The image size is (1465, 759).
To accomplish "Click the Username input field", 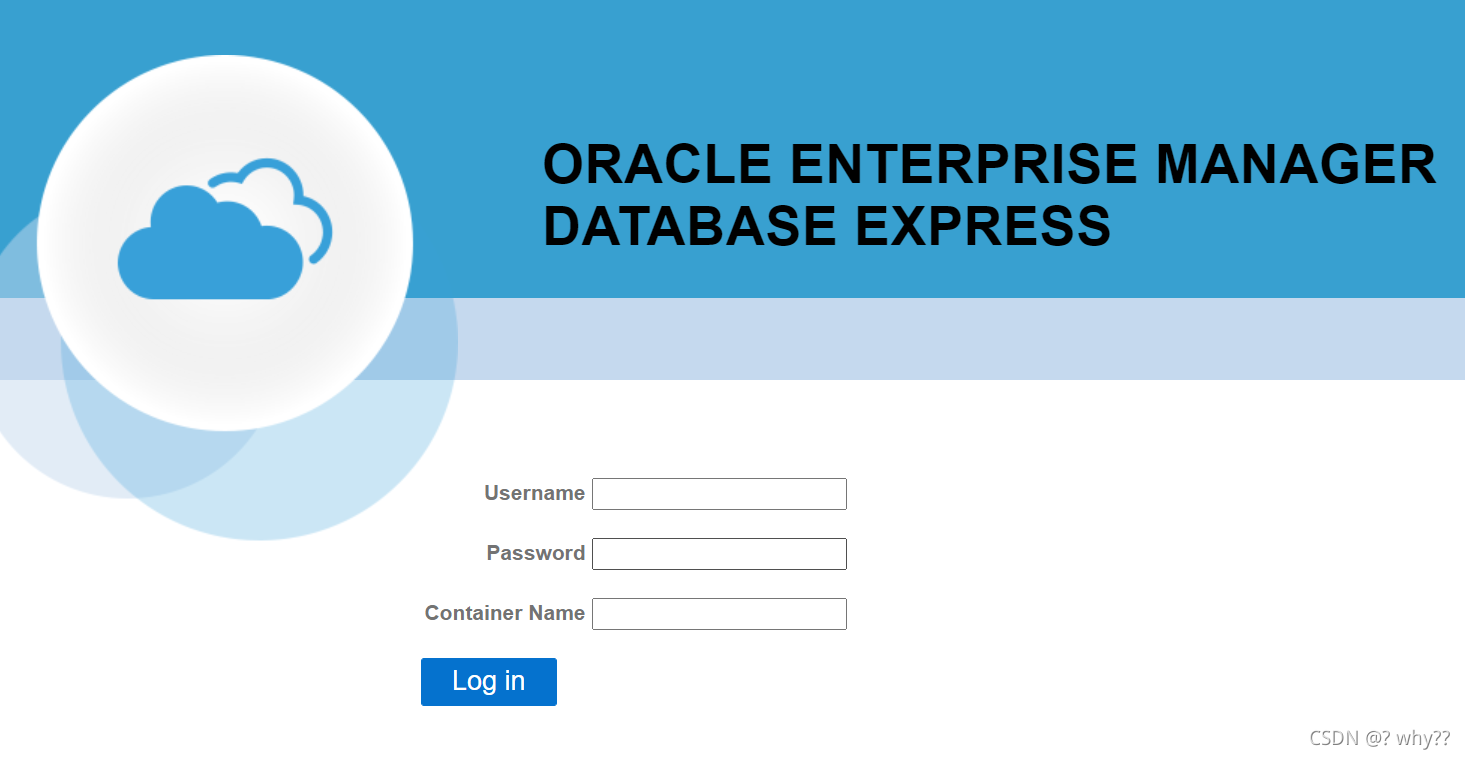I will pos(719,494).
